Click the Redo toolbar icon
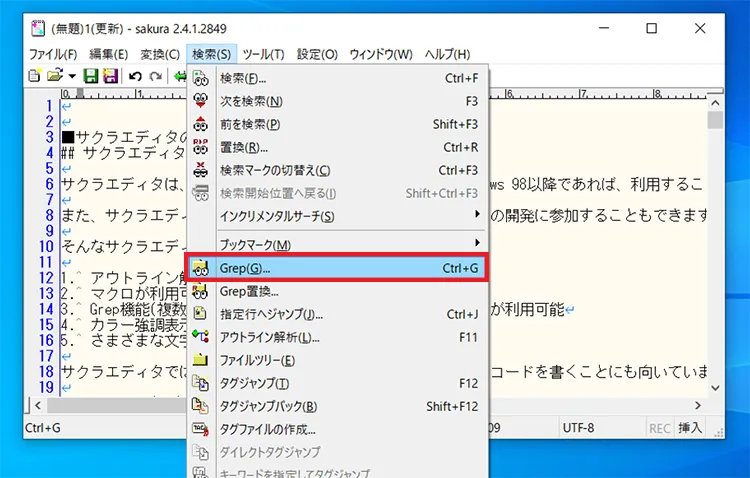 click(x=155, y=76)
